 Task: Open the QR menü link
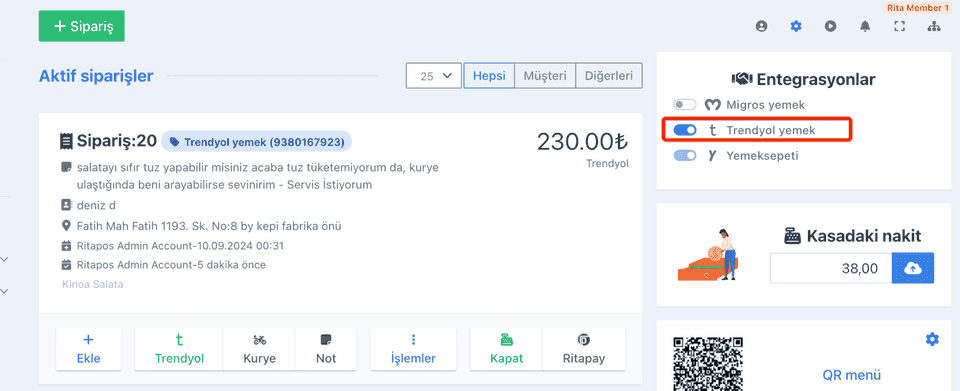pyautogui.click(x=852, y=375)
